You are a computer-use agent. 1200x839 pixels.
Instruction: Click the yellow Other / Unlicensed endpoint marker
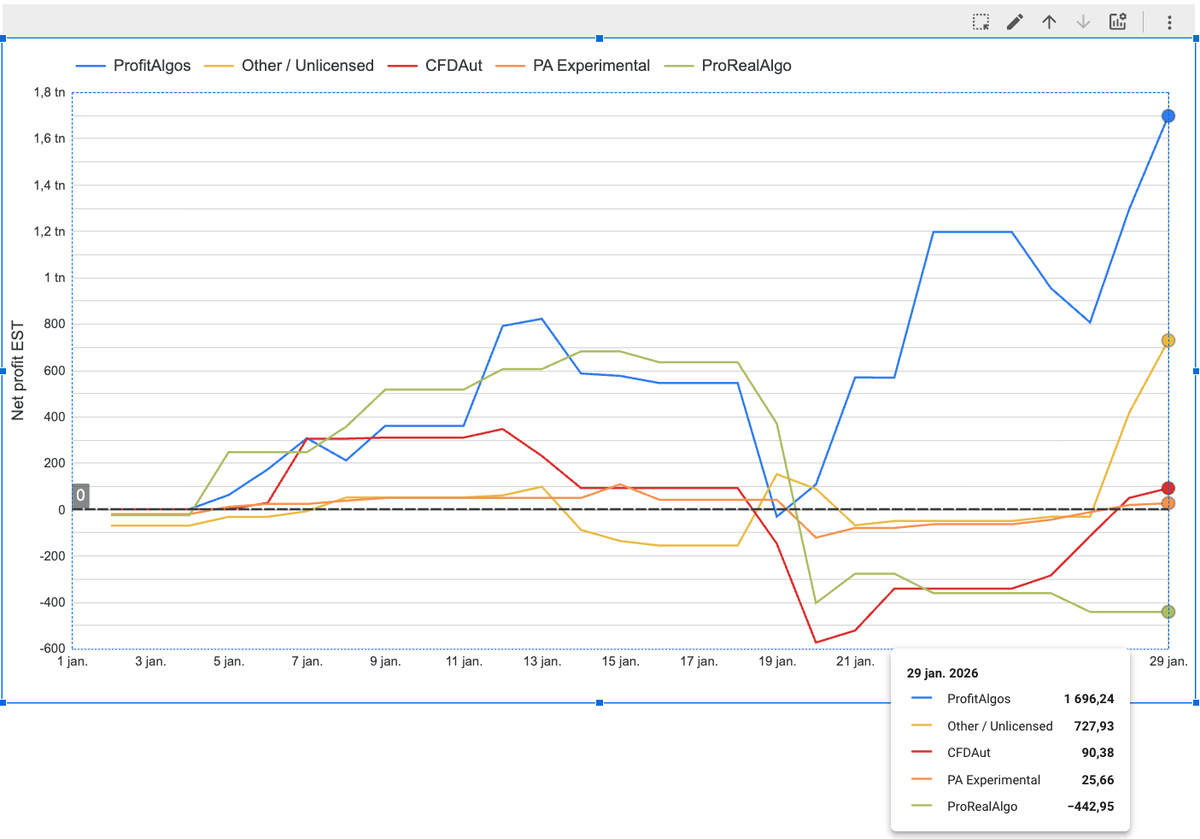pos(1168,340)
